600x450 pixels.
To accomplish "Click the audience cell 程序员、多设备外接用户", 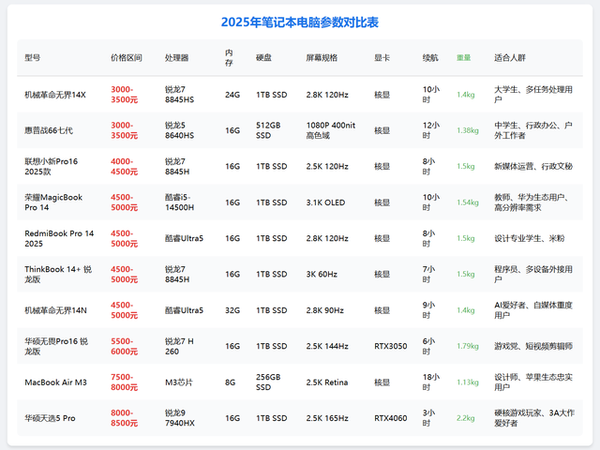I will pyautogui.click(x=533, y=274).
